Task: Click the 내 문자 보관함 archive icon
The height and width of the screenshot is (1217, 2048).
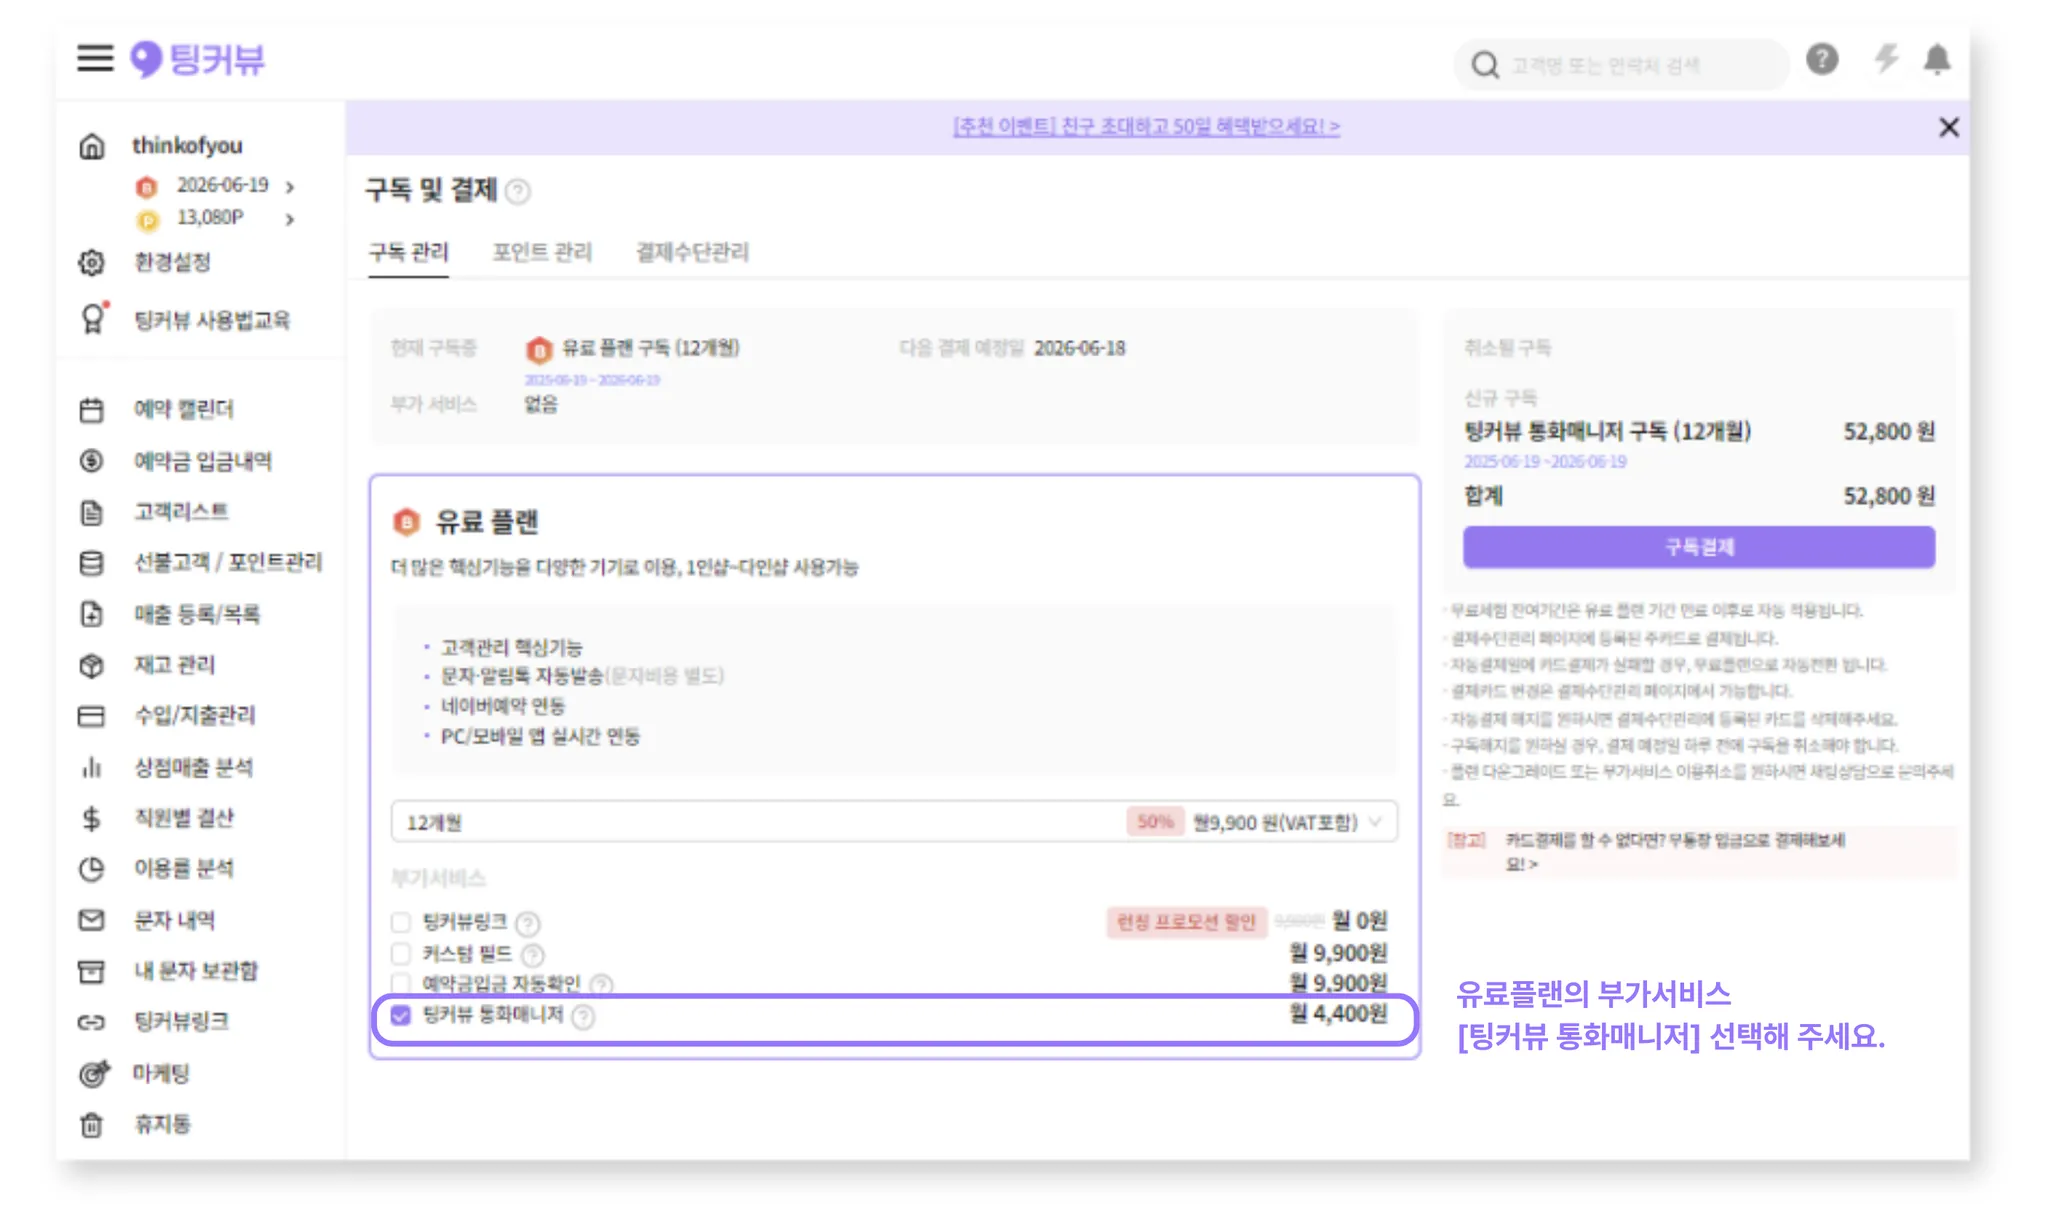Action: (x=91, y=971)
